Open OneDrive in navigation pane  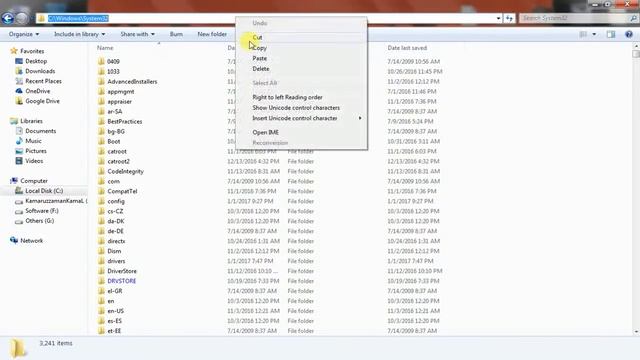(x=38, y=91)
